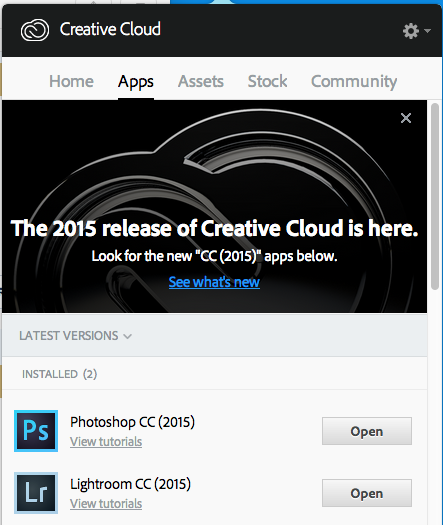The width and height of the screenshot is (443, 525).
Task: Click the Photoshop CC (2015) title
Action: point(132,422)
